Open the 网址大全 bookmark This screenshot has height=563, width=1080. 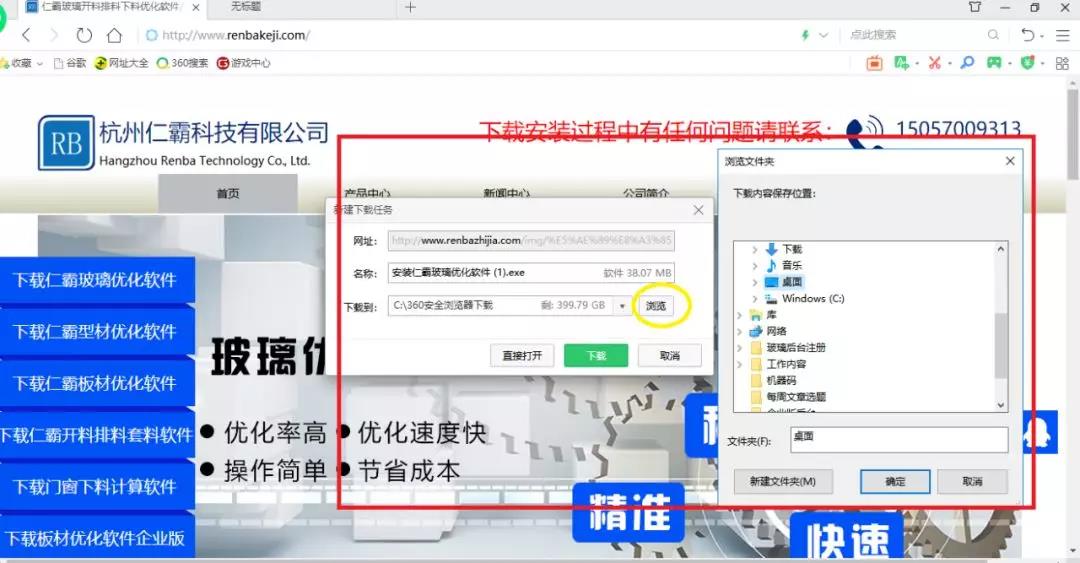click(121, 63)
